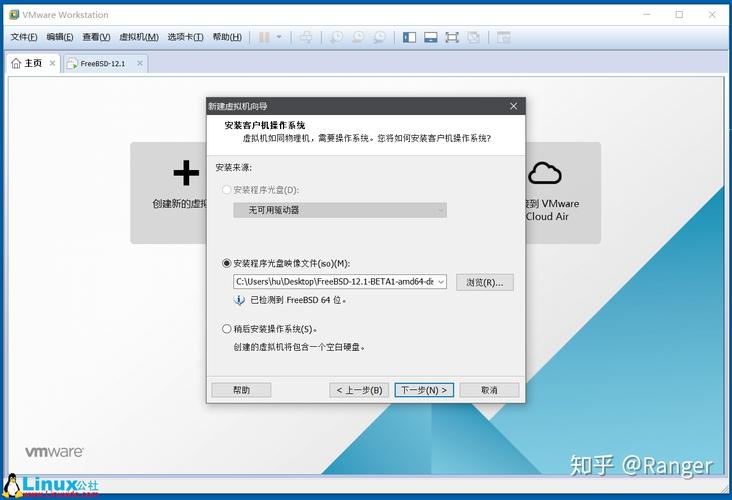Expand the ISO path combo box arrow

tap(441, 282)
